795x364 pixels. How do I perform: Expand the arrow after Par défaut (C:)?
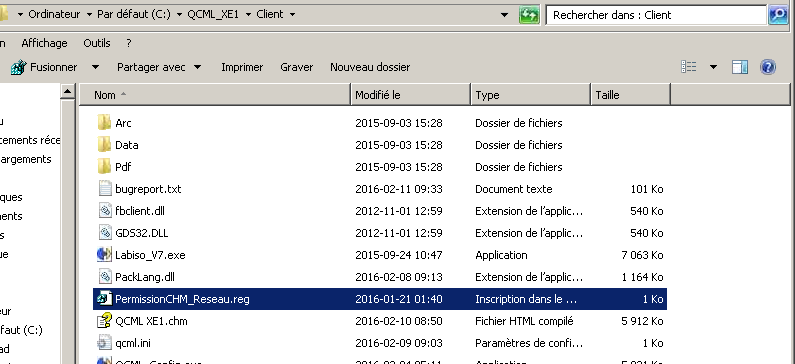179,15
